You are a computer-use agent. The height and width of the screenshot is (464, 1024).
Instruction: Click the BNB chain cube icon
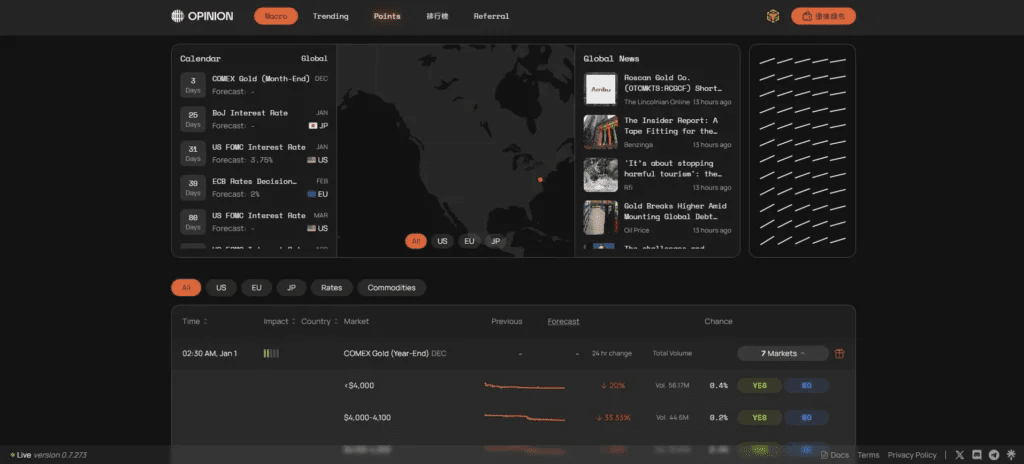pos(773,16)
